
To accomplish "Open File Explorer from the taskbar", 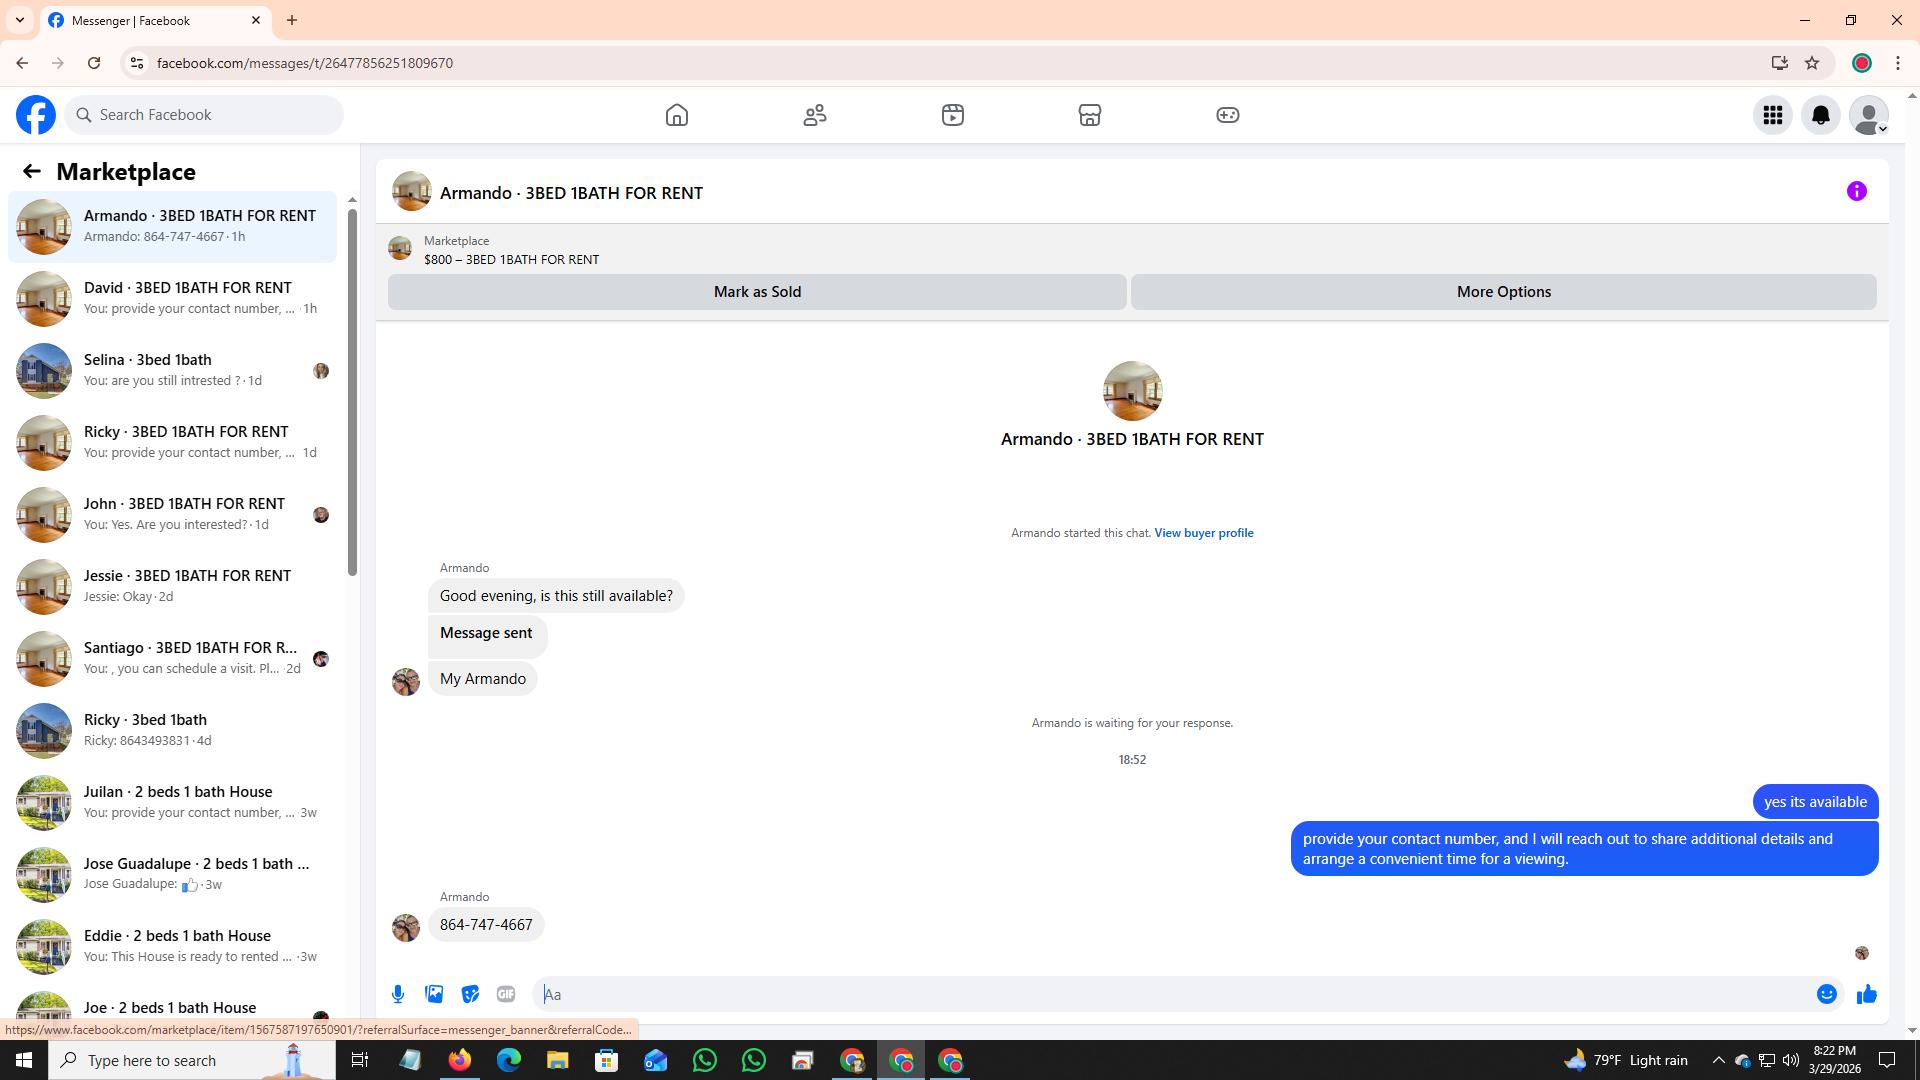I will [x=557, y=1060].
